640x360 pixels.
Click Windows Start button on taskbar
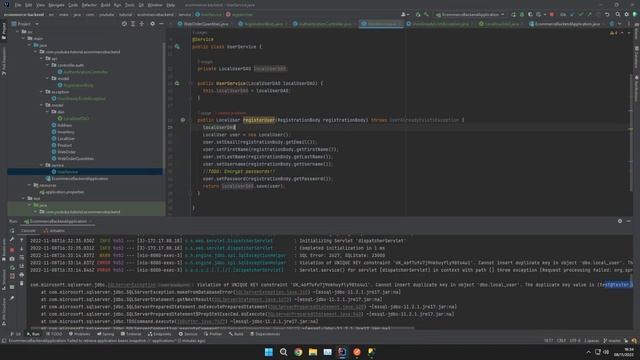tap(269, 352)
